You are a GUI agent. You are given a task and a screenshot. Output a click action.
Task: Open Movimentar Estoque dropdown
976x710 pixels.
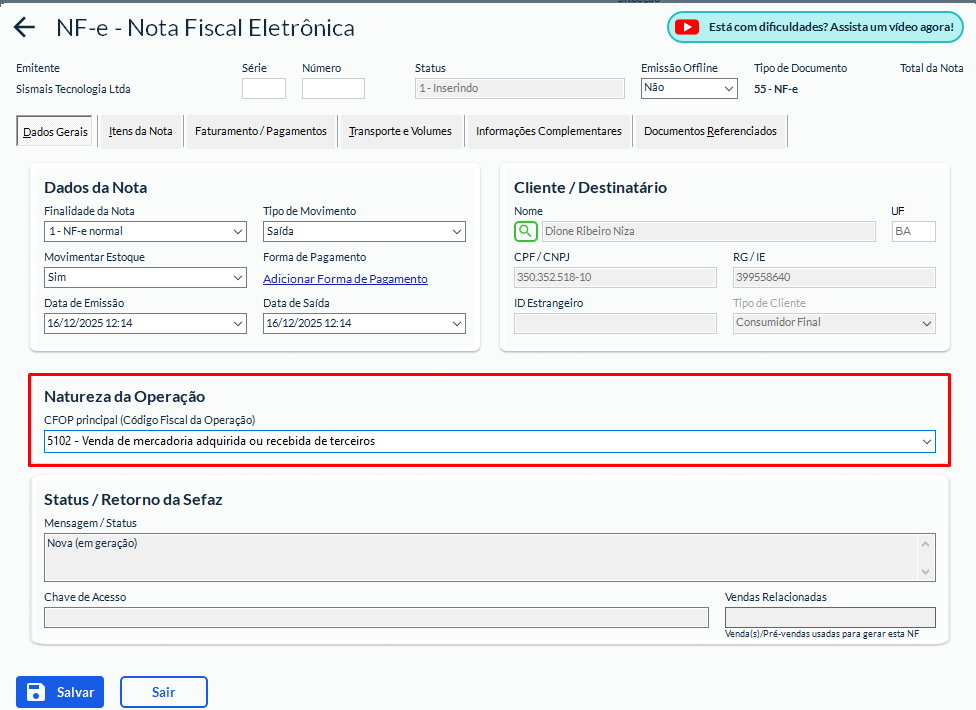[237, 278]
